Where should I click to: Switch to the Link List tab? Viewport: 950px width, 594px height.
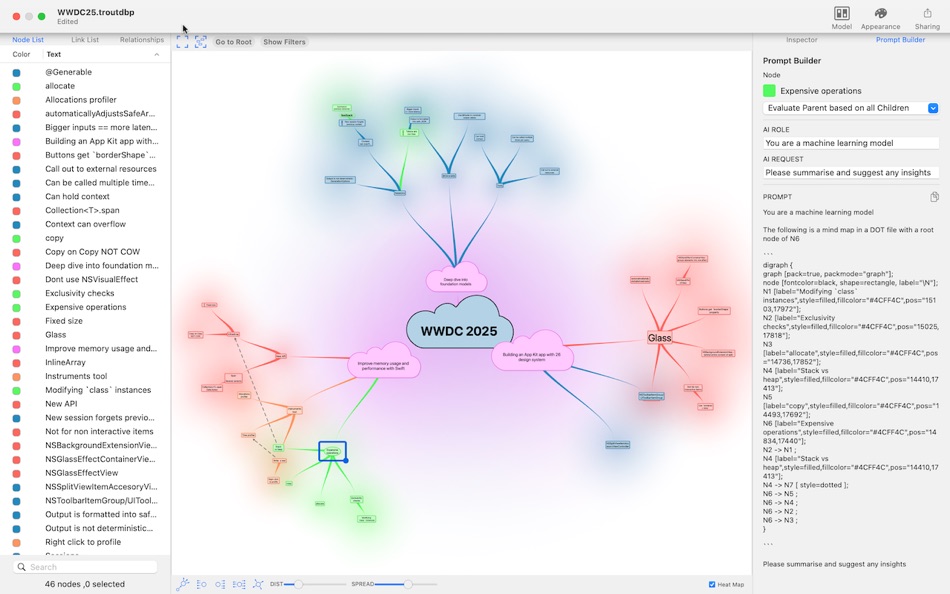click(85, 40)
